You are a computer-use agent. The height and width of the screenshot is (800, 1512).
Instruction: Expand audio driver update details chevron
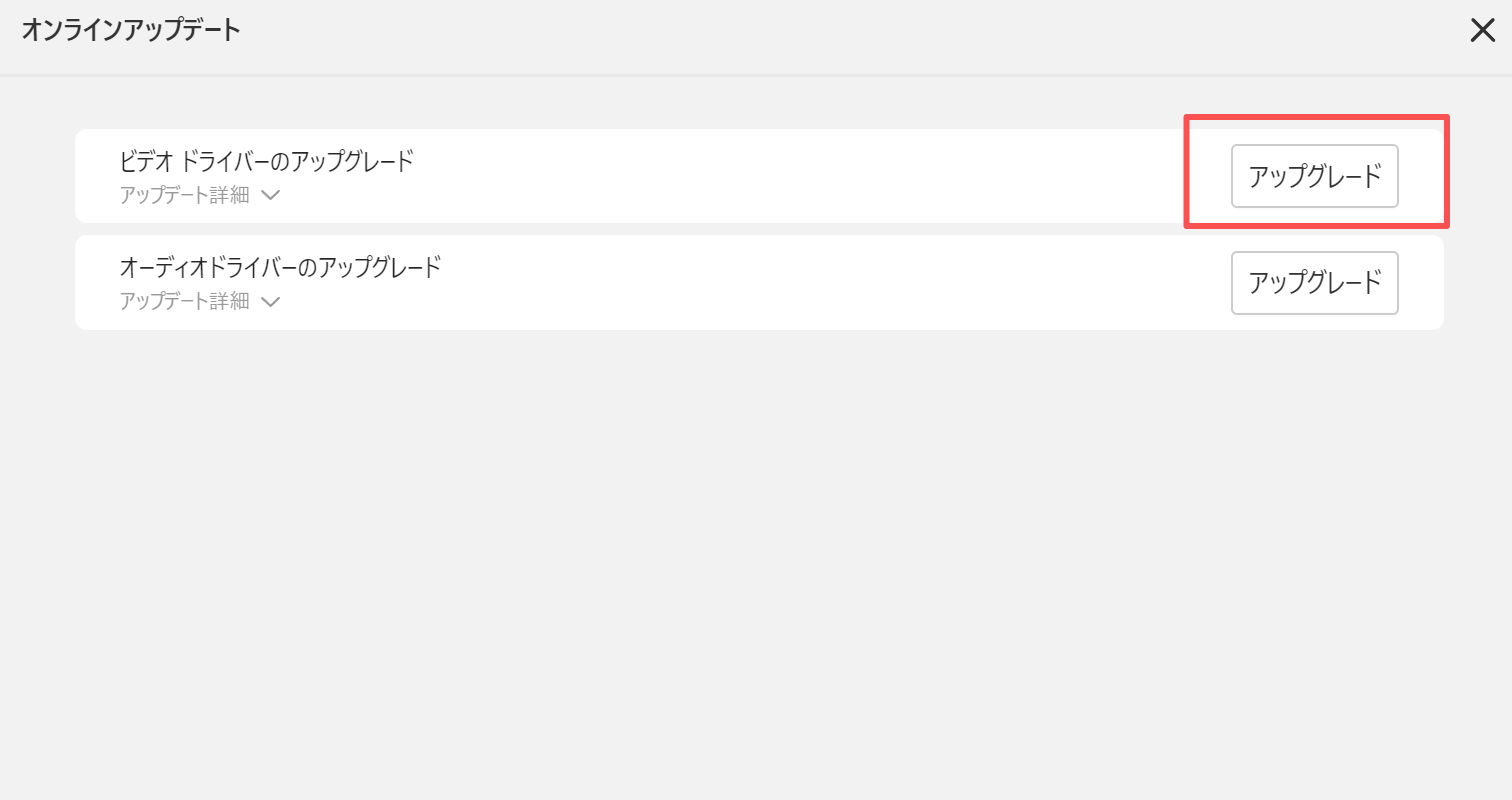270,302
